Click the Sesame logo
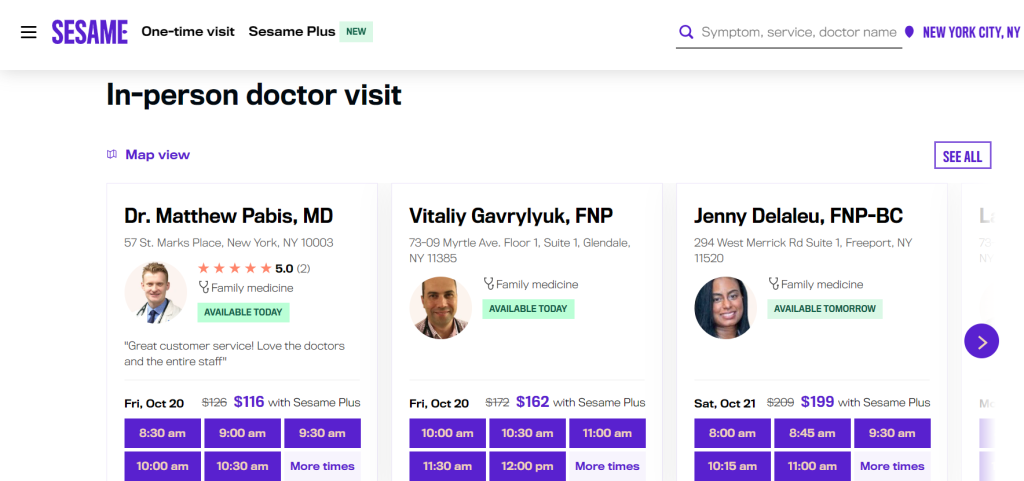The image size is (1024, 481). click(90, 32)
